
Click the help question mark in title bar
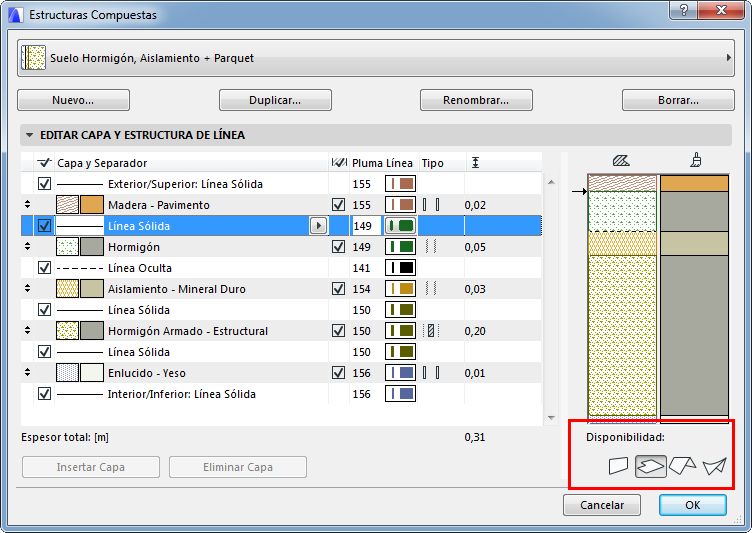(683, 10)
